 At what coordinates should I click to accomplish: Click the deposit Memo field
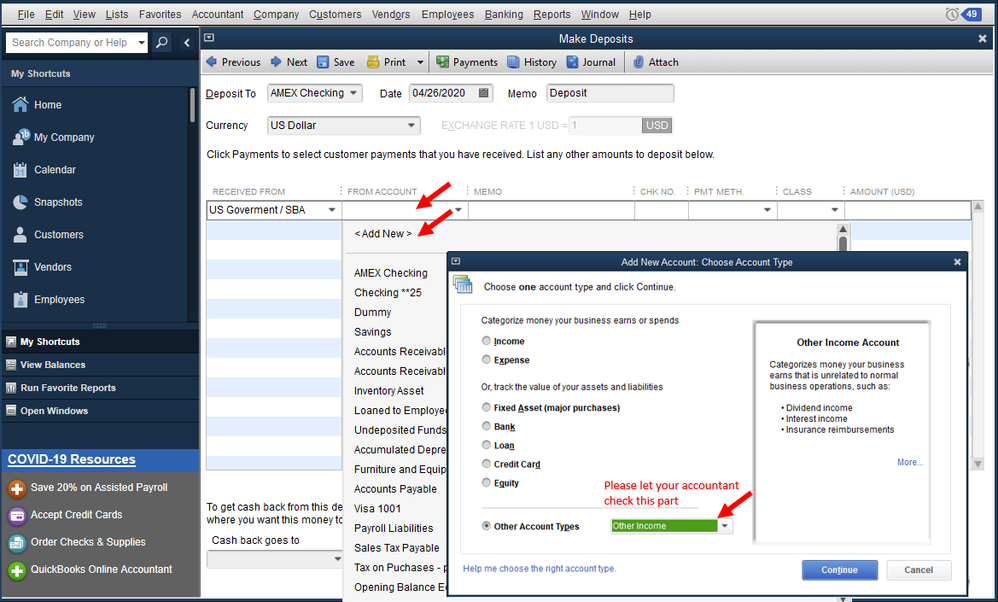point(610,93)
